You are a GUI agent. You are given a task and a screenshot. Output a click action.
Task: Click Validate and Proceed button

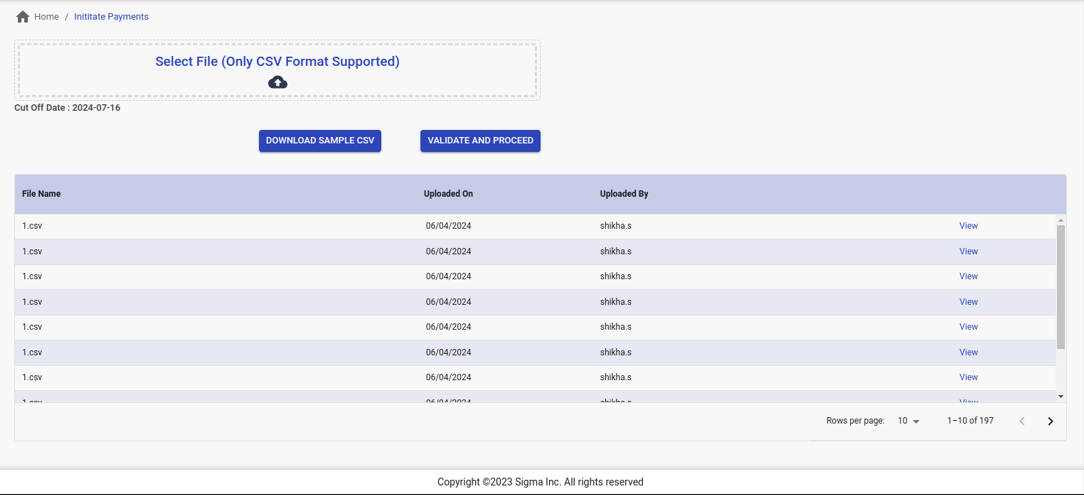tap(480, 140)
